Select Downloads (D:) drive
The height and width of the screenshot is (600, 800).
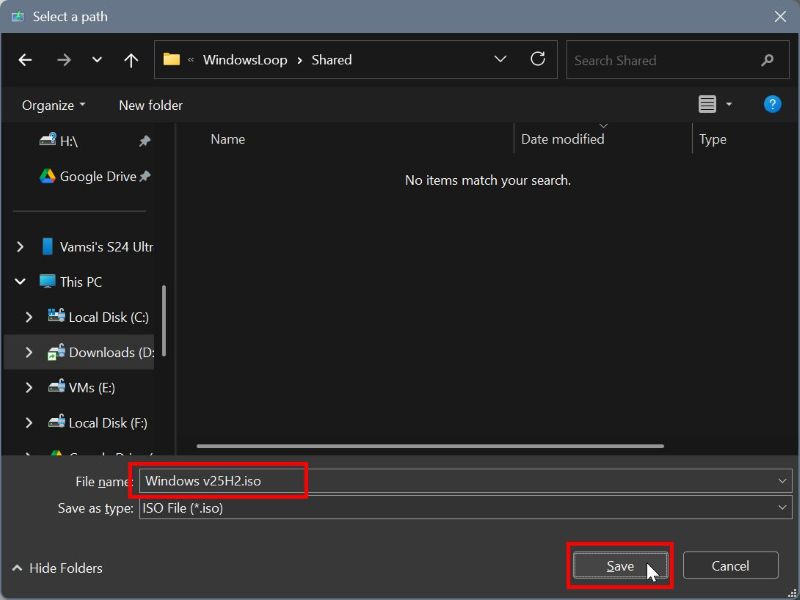coord(111,353)
